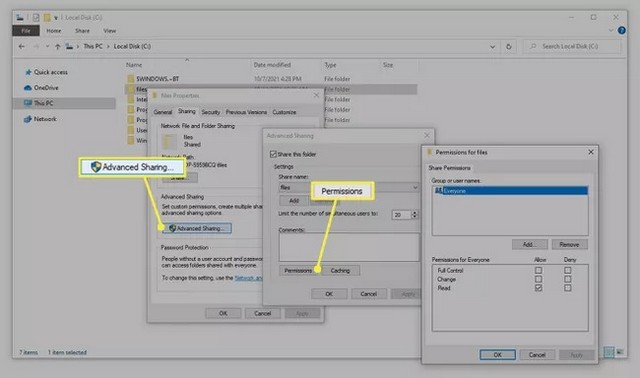Expand the ribbon chevron

pyautogui.click(x=611, y=31)
